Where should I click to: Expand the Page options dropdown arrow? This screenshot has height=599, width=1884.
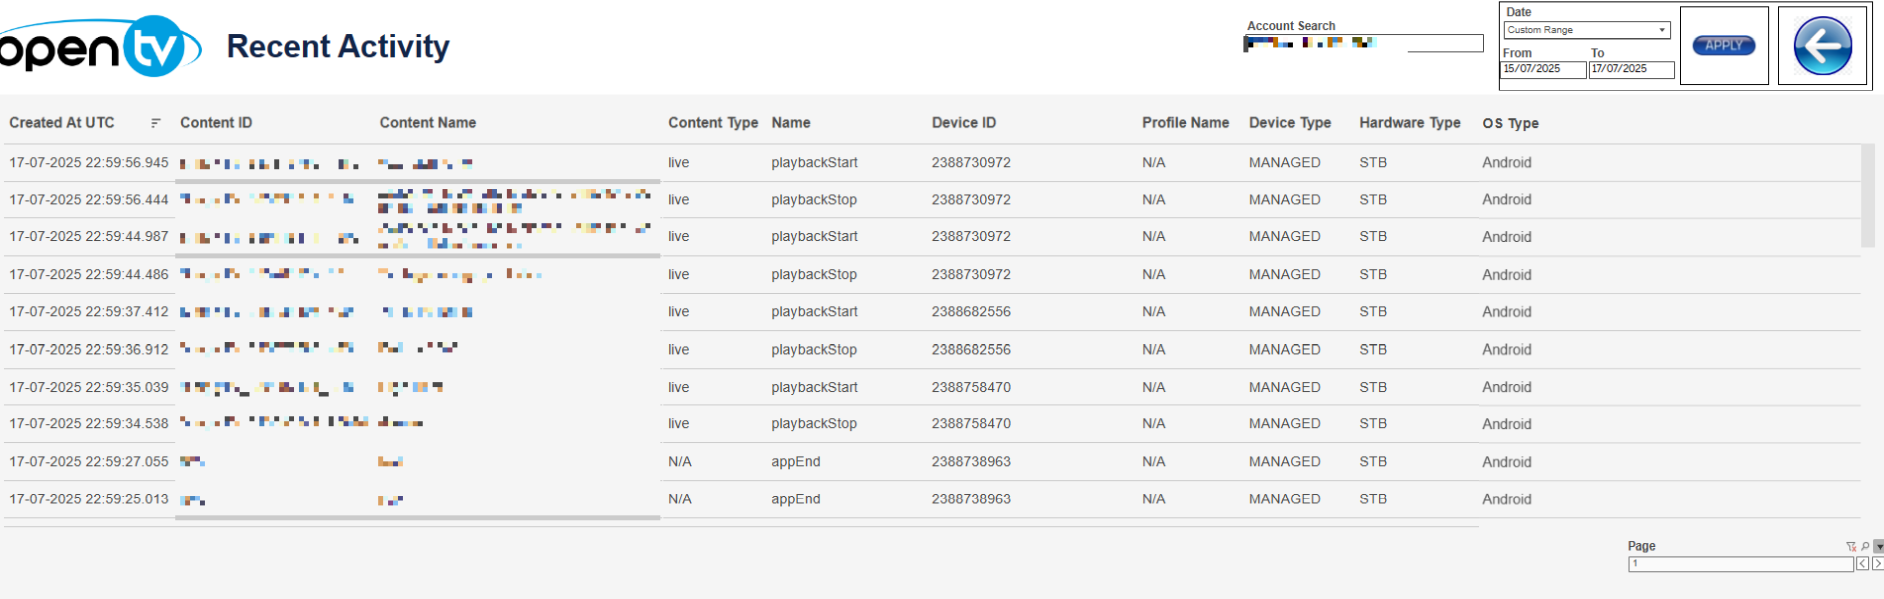[x=1878, y=547]
